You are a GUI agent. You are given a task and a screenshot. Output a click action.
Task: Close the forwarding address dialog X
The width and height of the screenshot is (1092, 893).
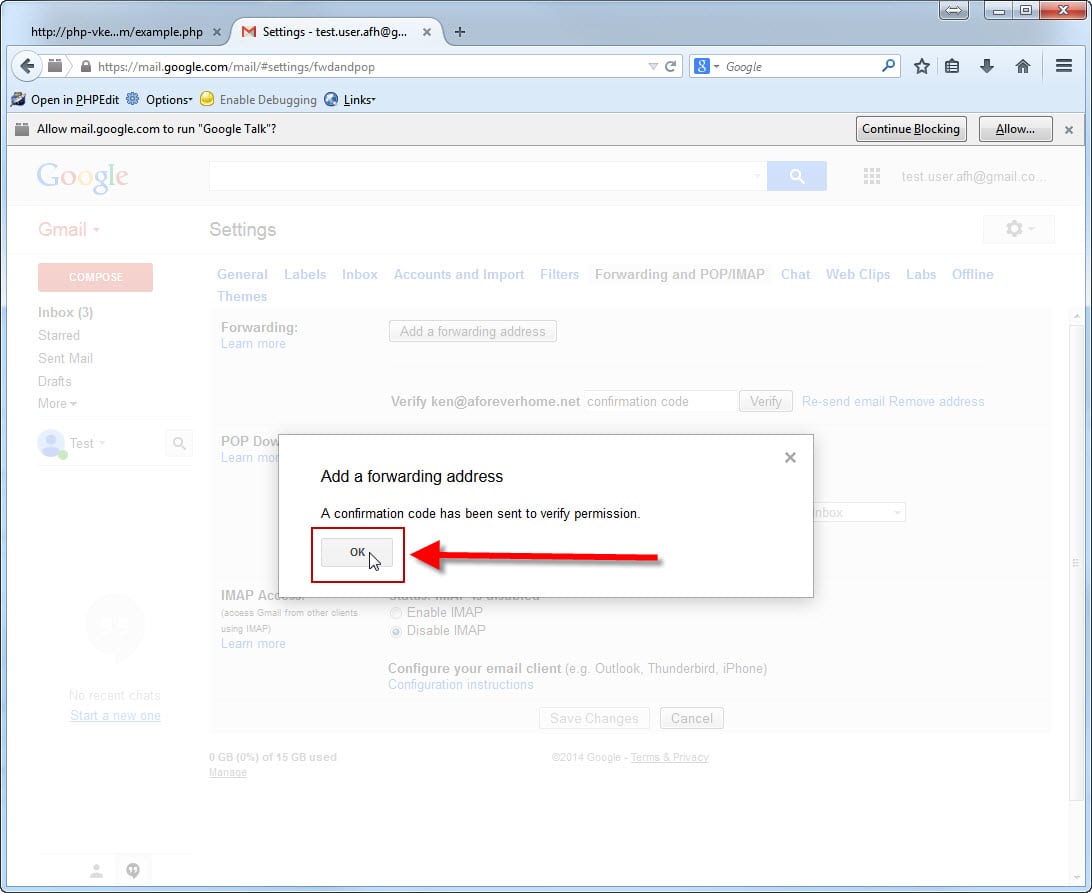pos(790,457)
